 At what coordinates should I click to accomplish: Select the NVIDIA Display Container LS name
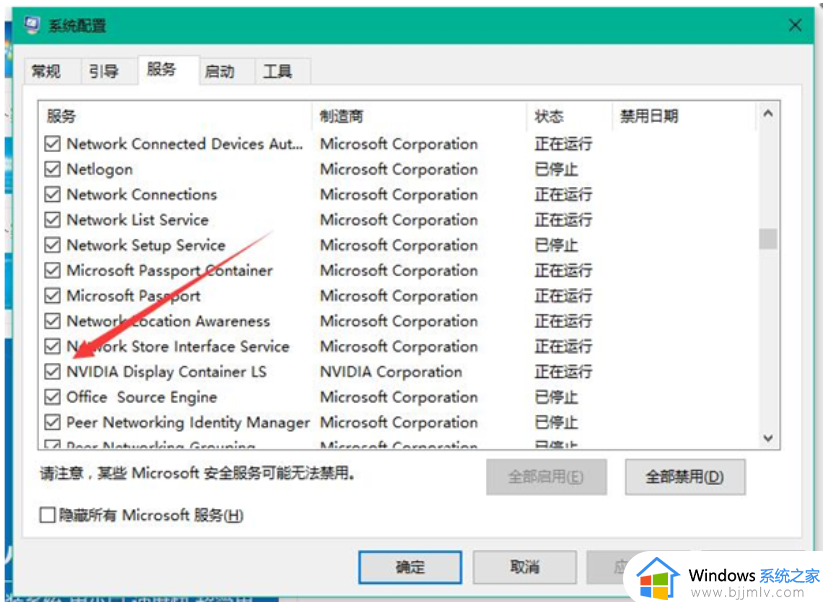click(166, 371)
